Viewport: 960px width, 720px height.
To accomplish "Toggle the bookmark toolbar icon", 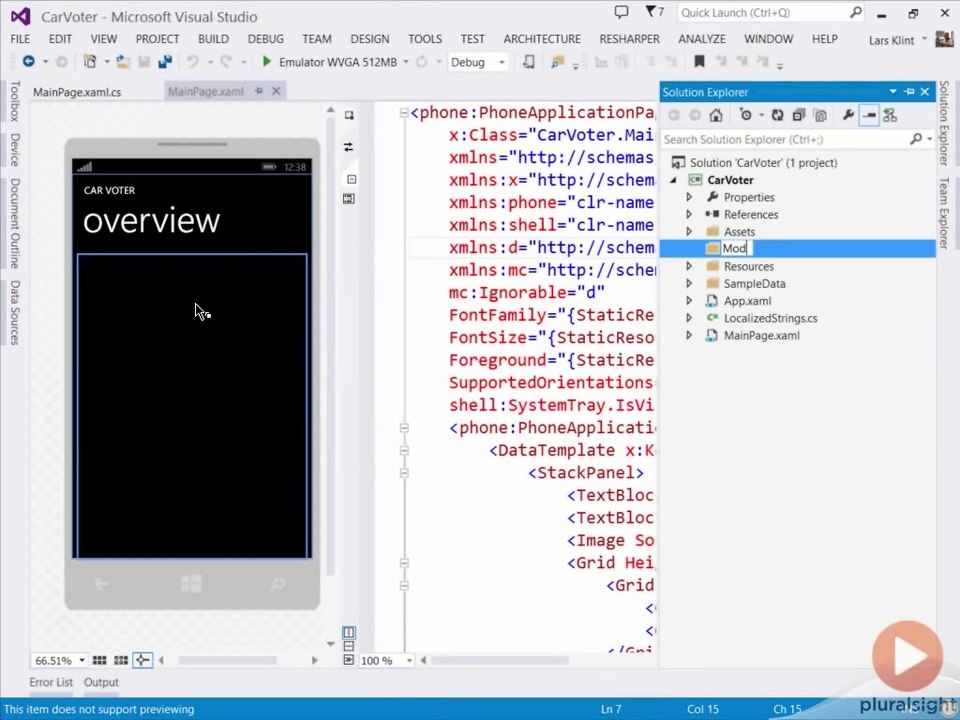I will (x=699, y=61).
